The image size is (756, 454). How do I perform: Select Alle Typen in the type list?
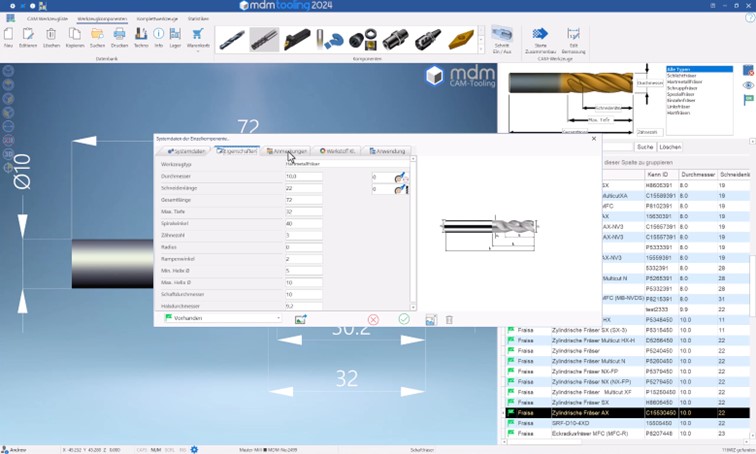point(699,69)
